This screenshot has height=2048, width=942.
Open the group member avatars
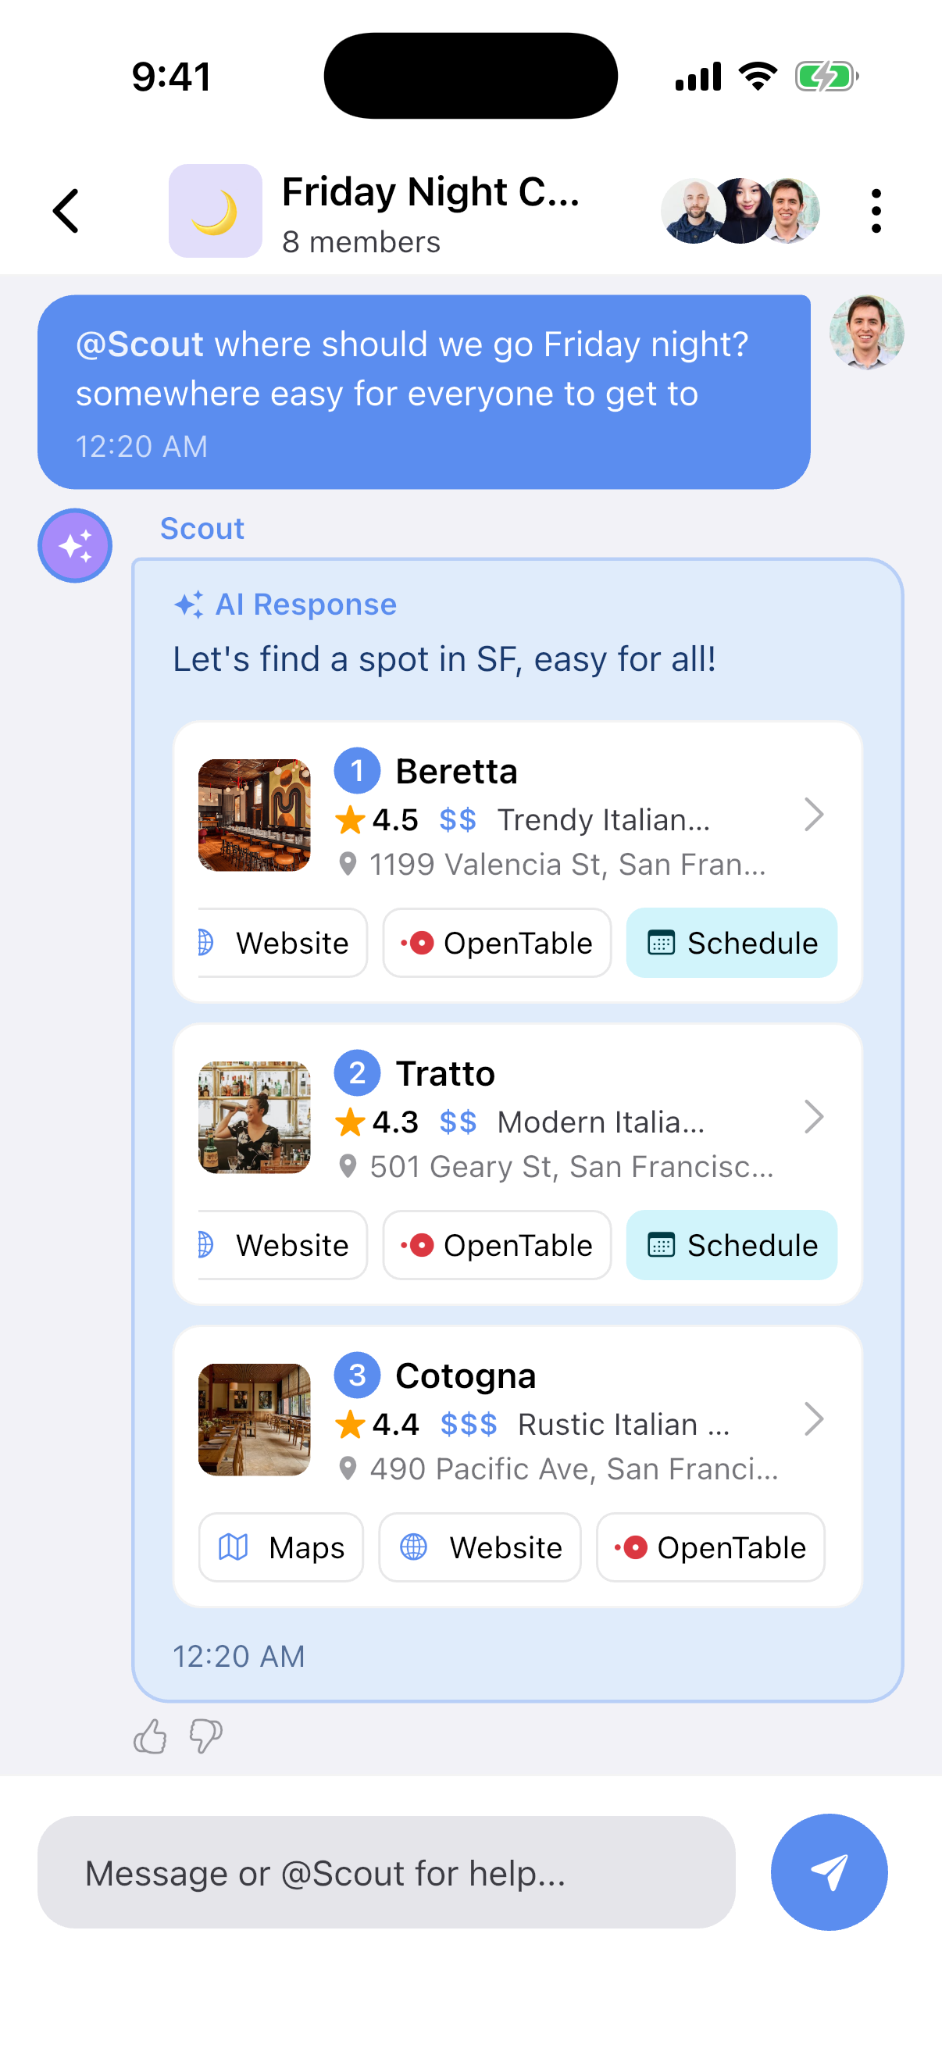(x=740, y=210)
